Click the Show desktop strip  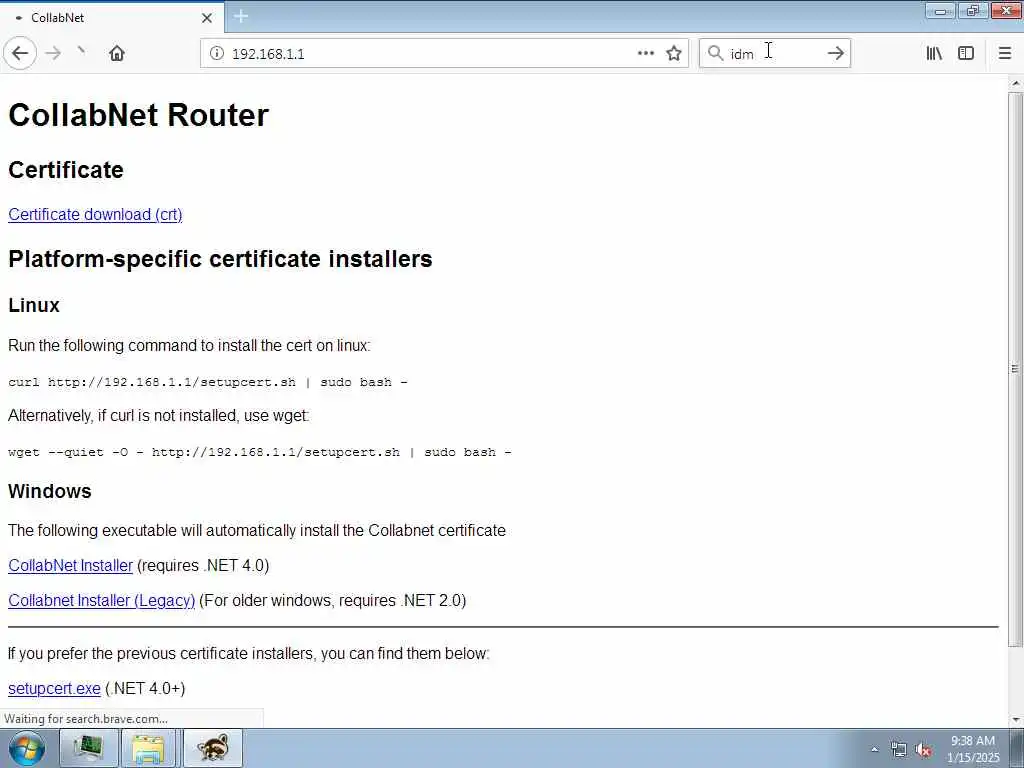point(1017,748)
